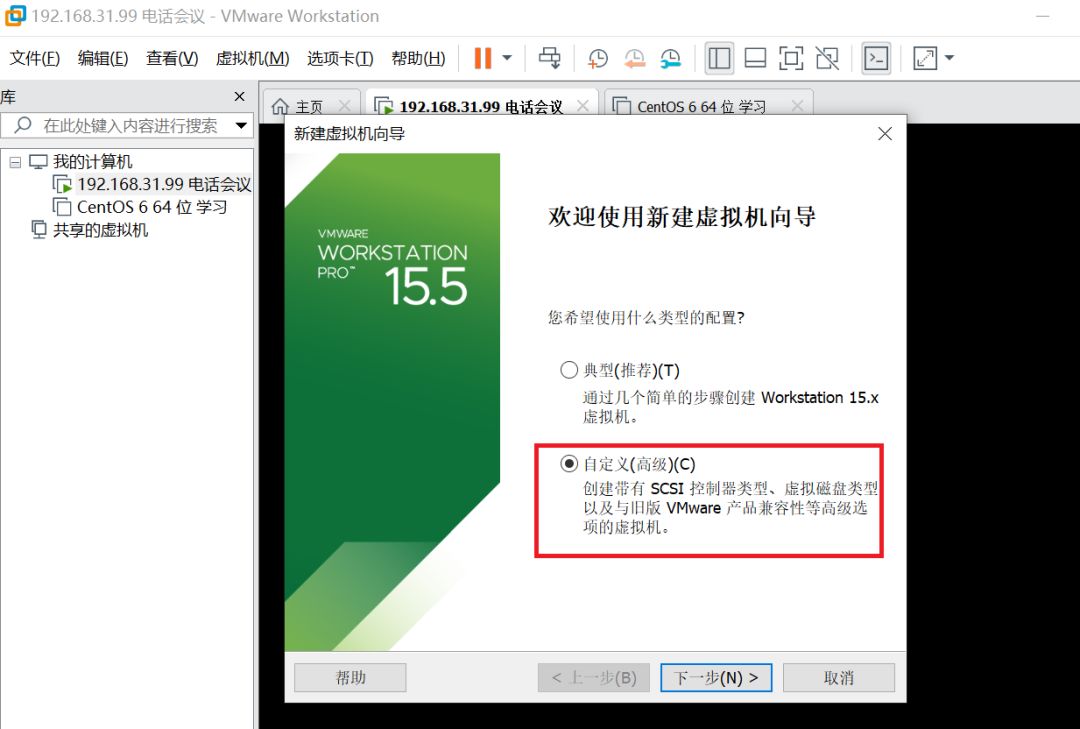
Task: Open the 选项卡(T) menu
Action: (x=340, y=59)
